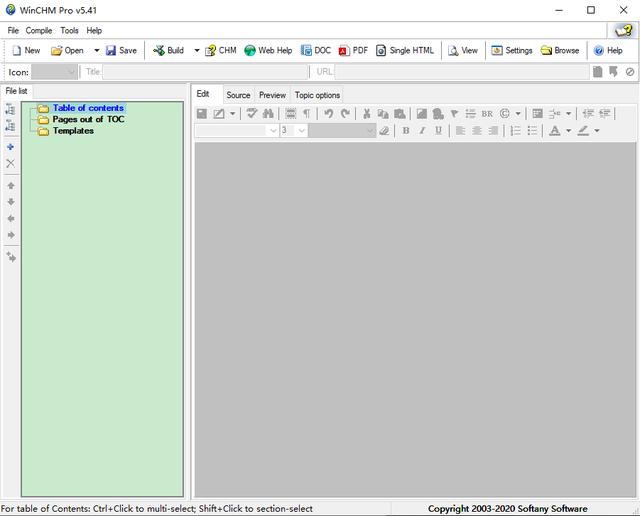Click the second collapse-tree icon in sidebar
Viewport: 640px width, 516px height.
[11, 125]
